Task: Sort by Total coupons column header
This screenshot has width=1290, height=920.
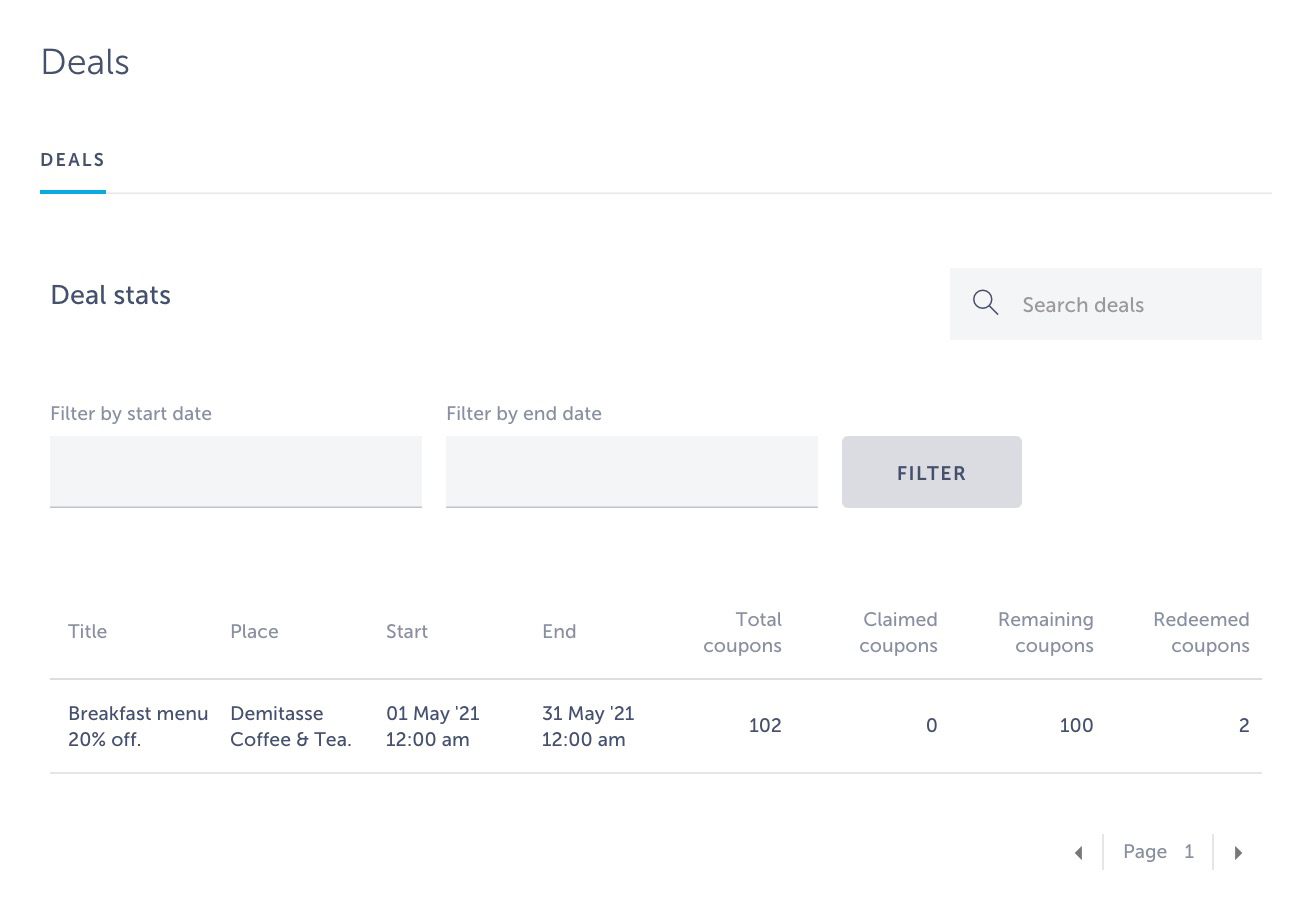Action: [742, 632]
